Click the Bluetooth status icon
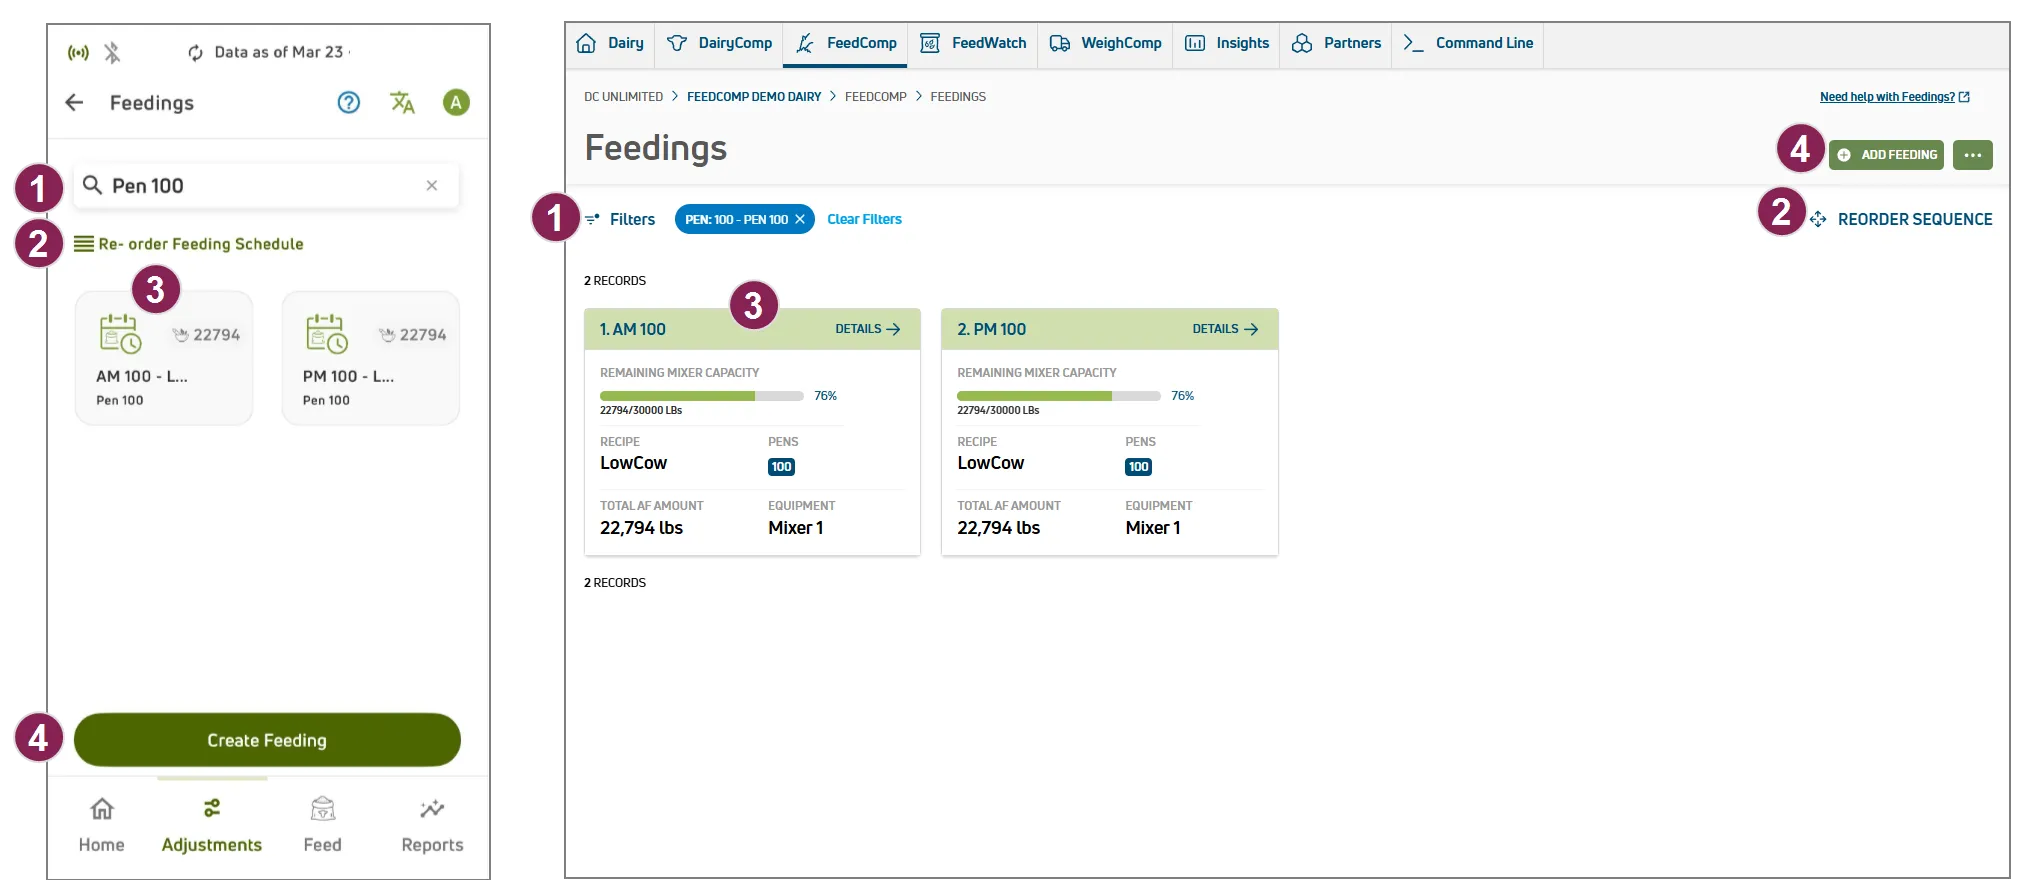Image resolution: width=2020 pixels, height=880 pixels. click(x=112, y=52)
